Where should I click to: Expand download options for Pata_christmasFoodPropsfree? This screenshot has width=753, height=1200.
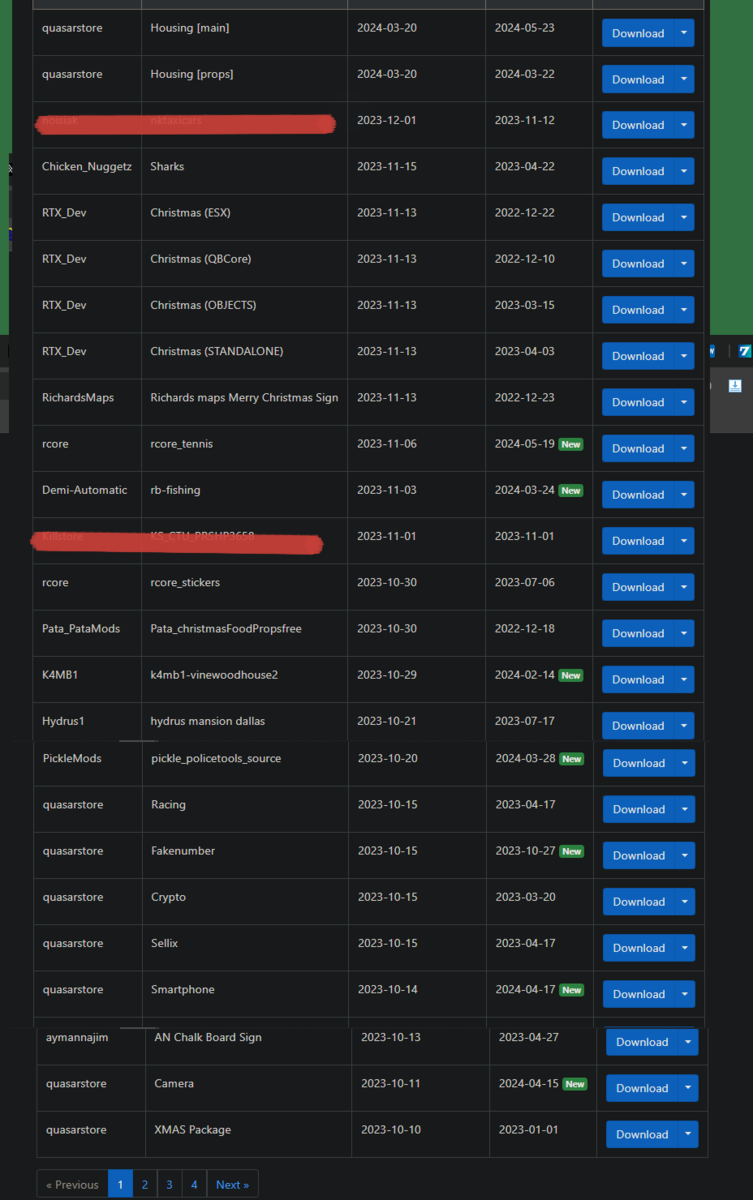pyautogui.click(x=684, y=633)
